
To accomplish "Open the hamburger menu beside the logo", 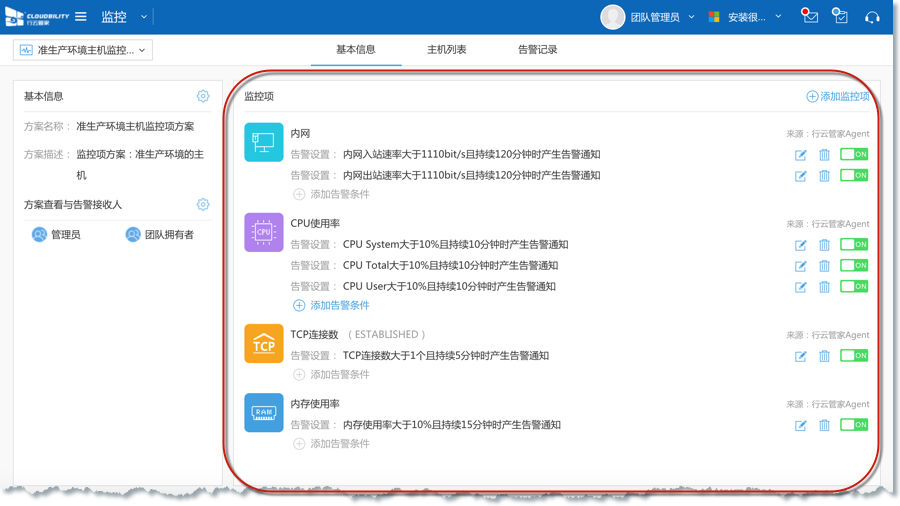I will [81, 17].
